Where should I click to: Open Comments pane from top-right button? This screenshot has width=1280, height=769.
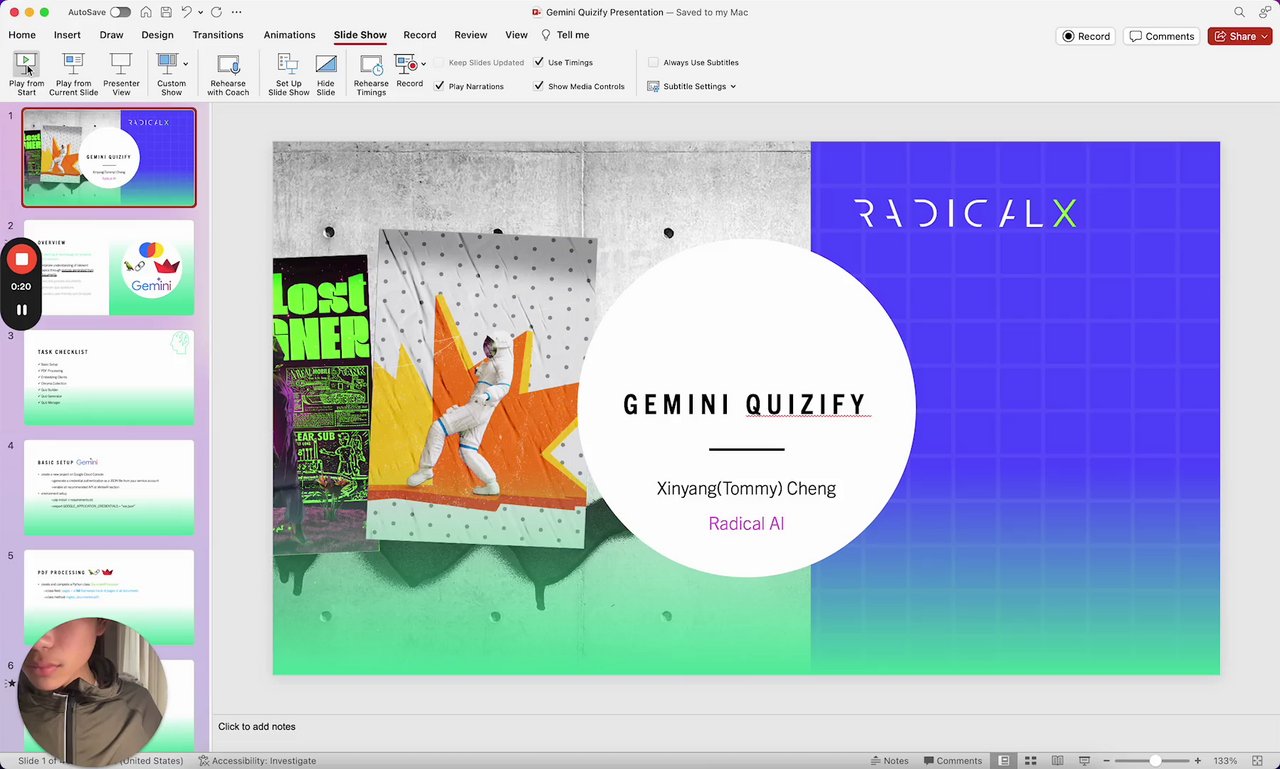(1161, 36)
